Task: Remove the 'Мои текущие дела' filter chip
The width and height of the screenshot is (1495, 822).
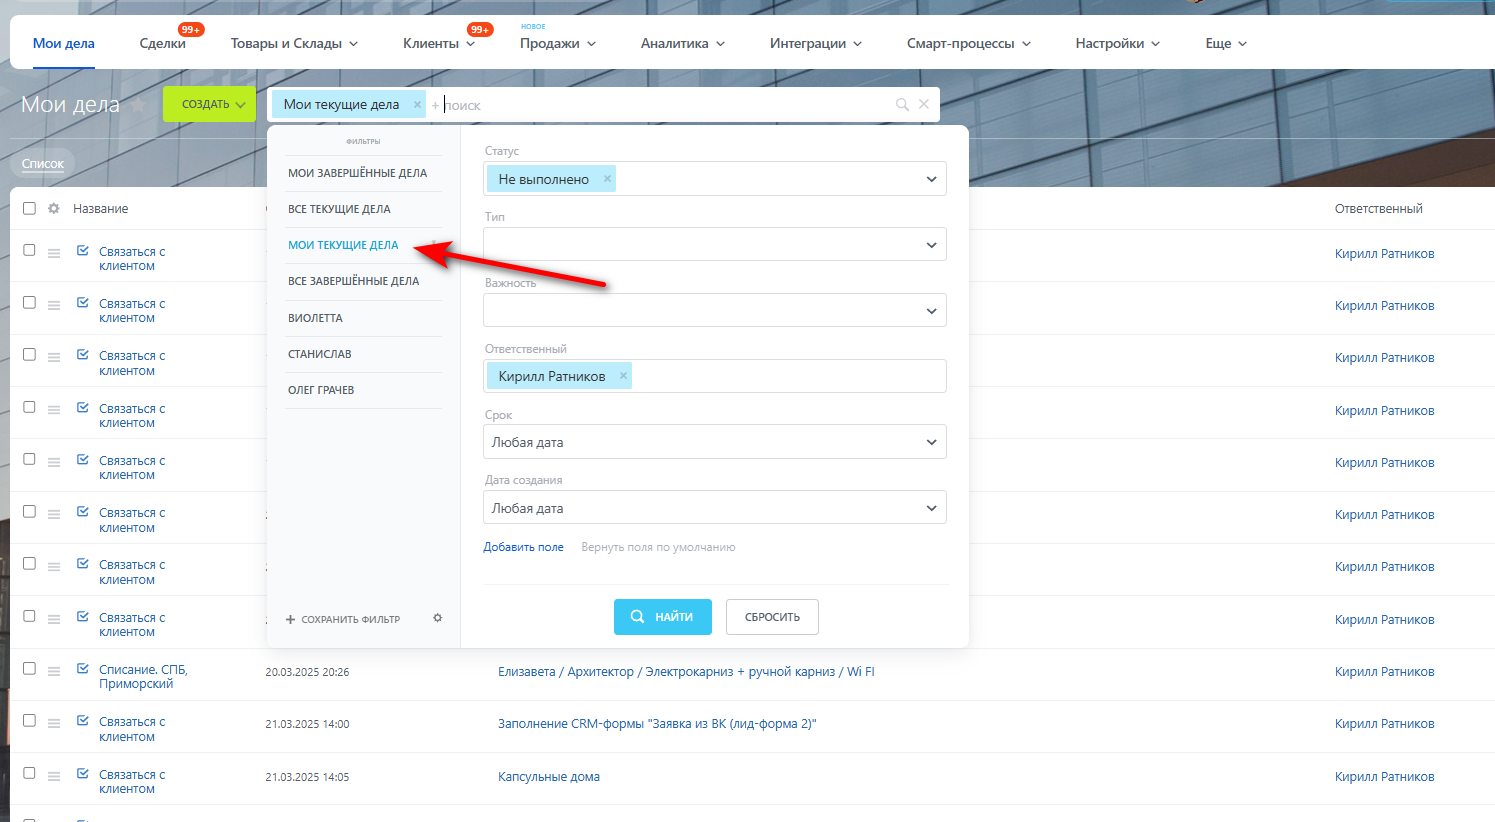Action: (x=417, y=105)
